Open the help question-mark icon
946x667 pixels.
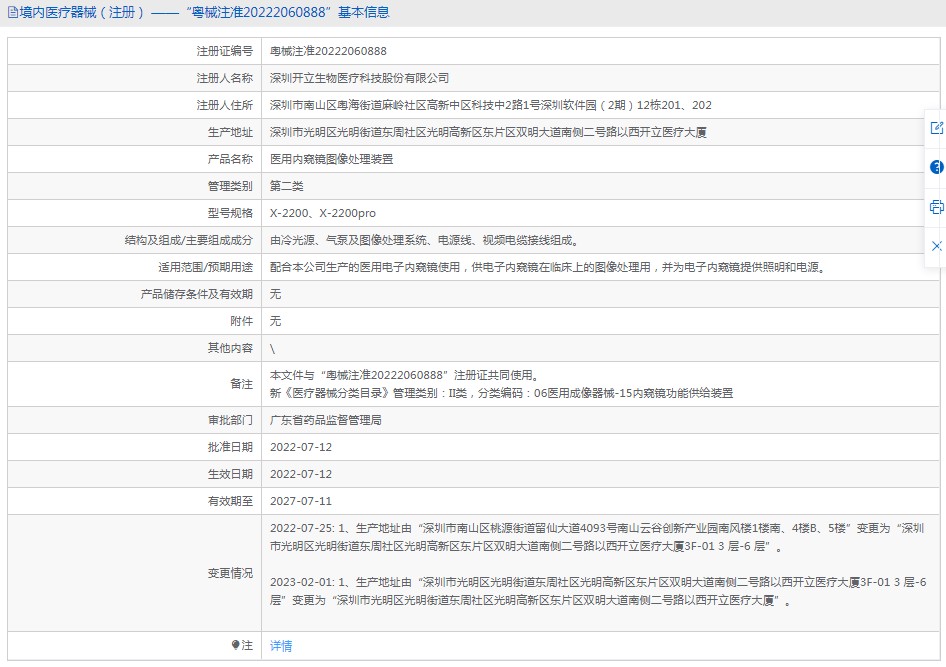[936, 167]
